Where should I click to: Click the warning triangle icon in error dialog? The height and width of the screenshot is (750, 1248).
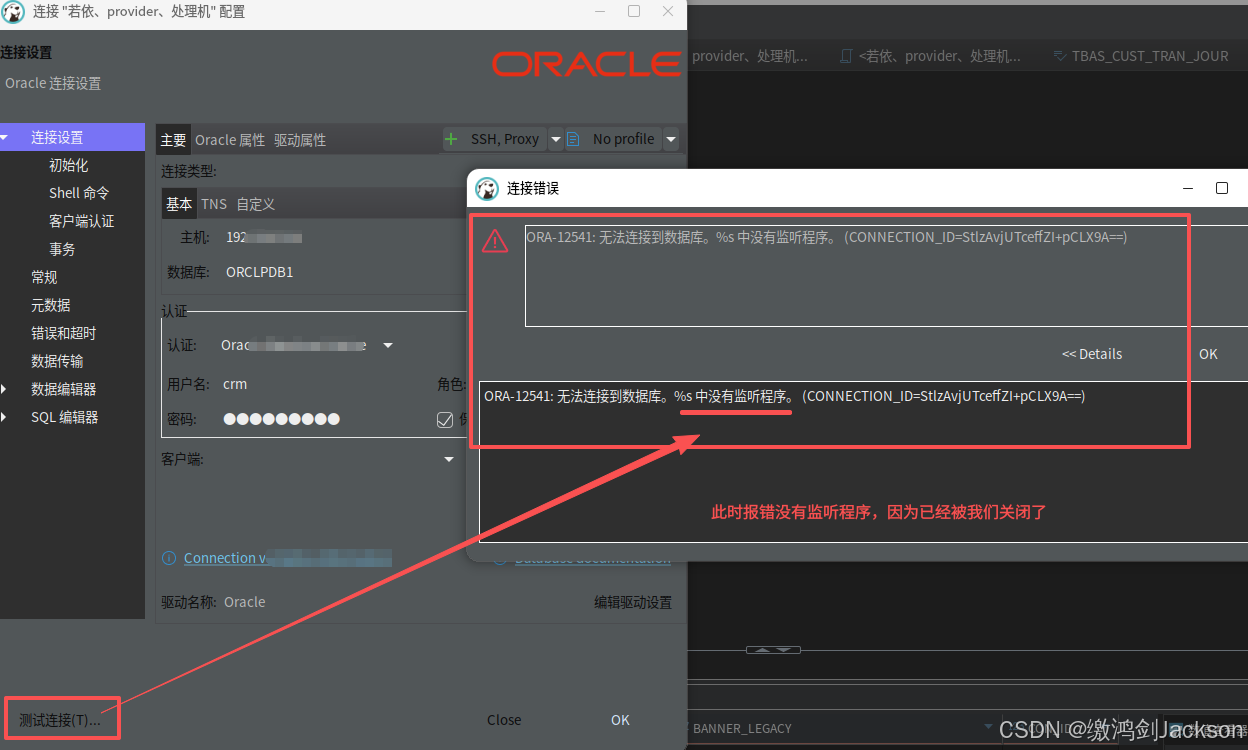tap(495, 241)
